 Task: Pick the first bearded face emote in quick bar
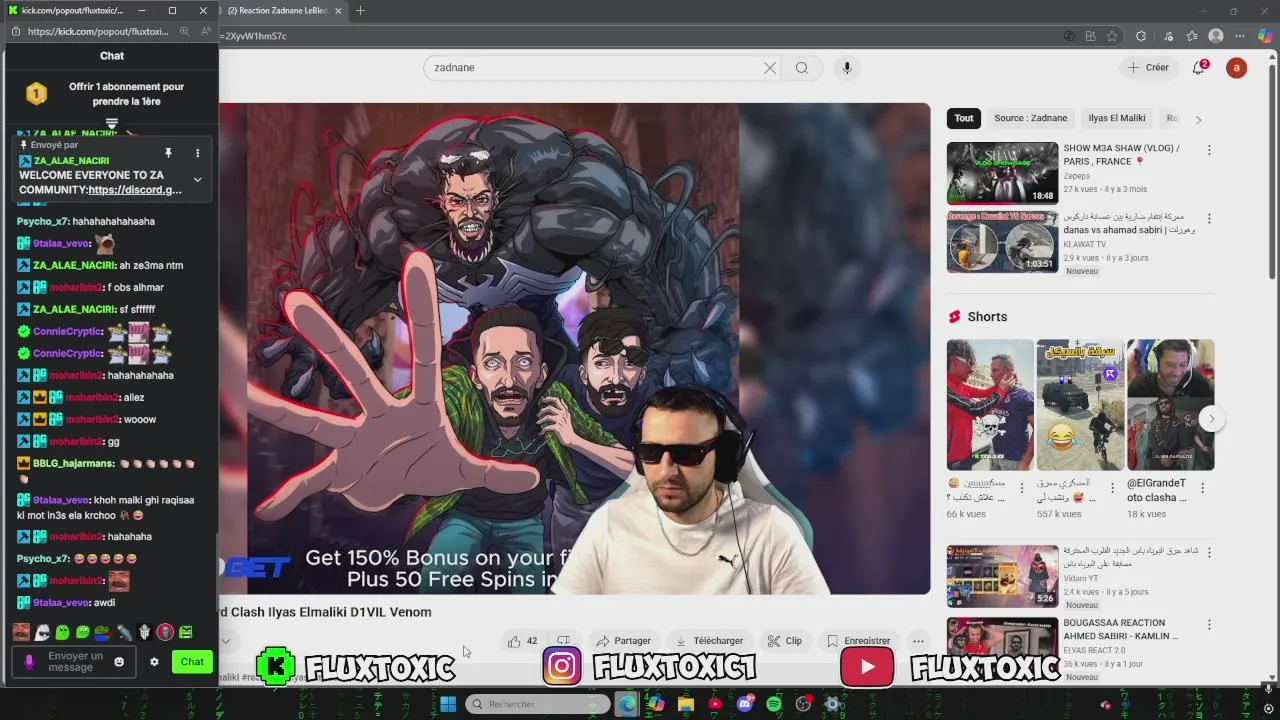click(x=21, y=632)
